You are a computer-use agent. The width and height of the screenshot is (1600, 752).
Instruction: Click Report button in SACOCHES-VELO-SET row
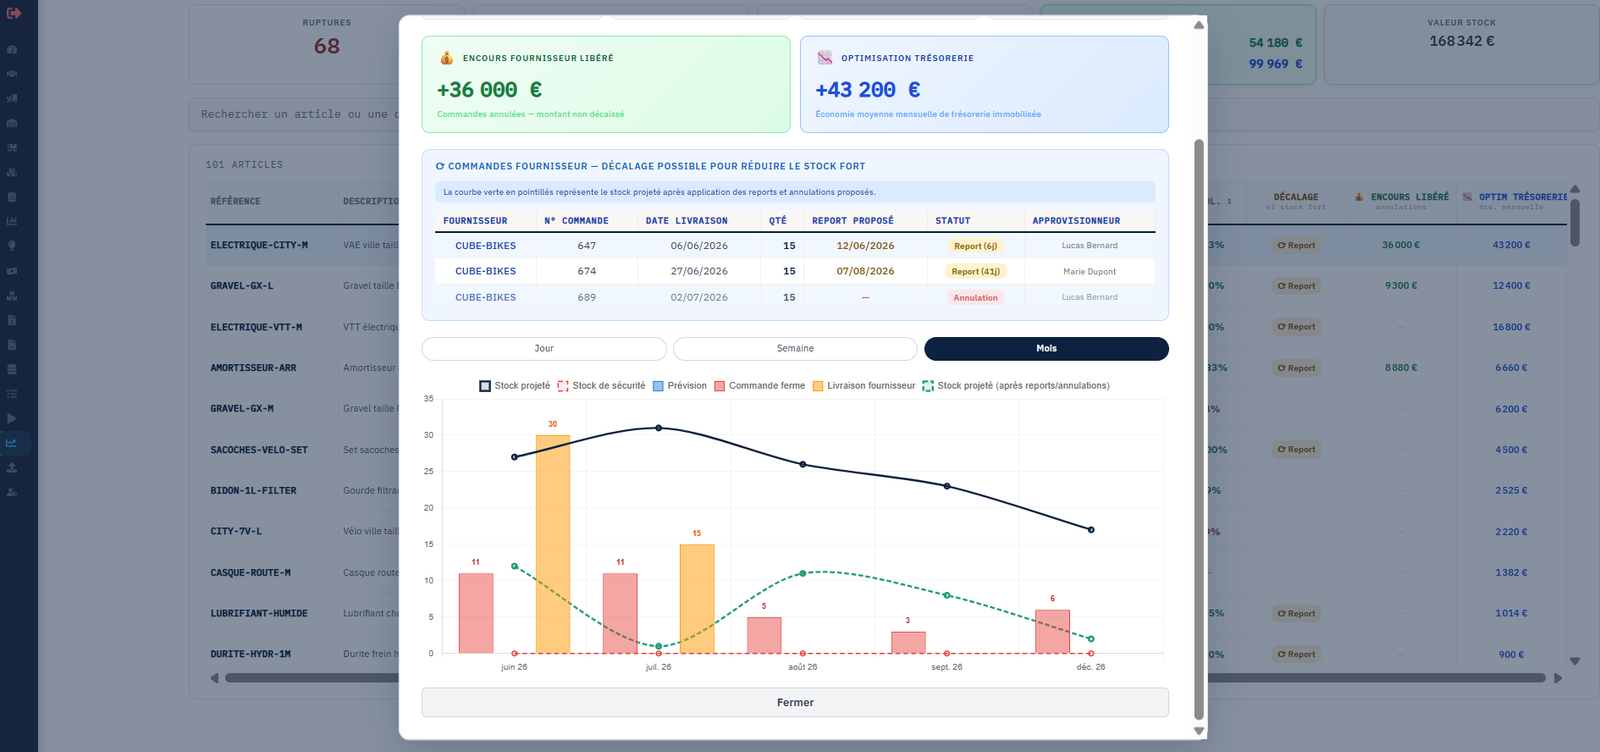click(x=1296, y=450)
